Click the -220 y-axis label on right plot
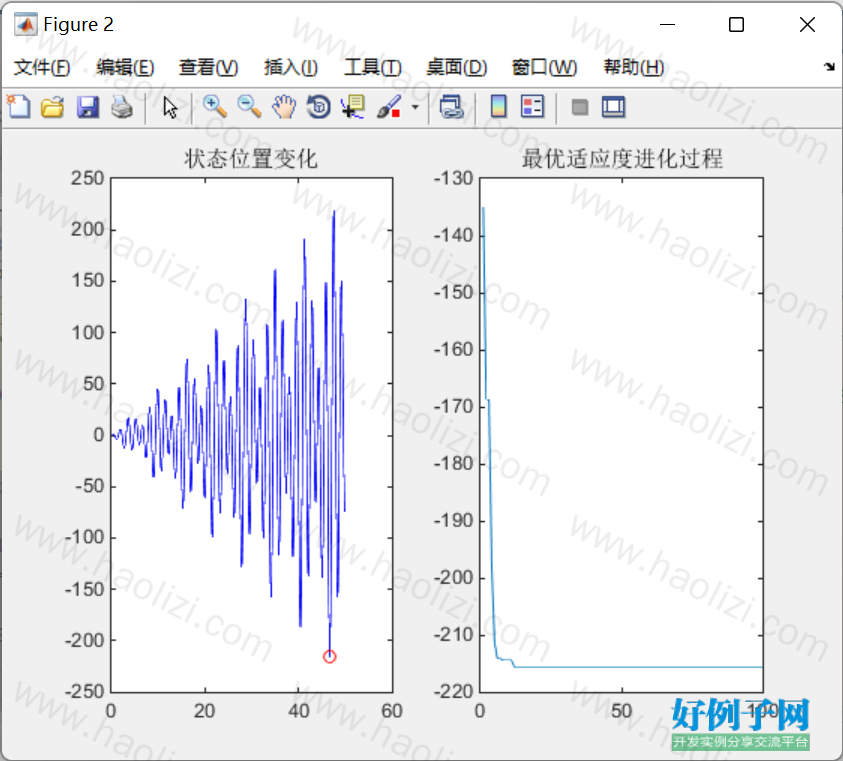This screenshot has height=761, width=843. pos(453,691)
